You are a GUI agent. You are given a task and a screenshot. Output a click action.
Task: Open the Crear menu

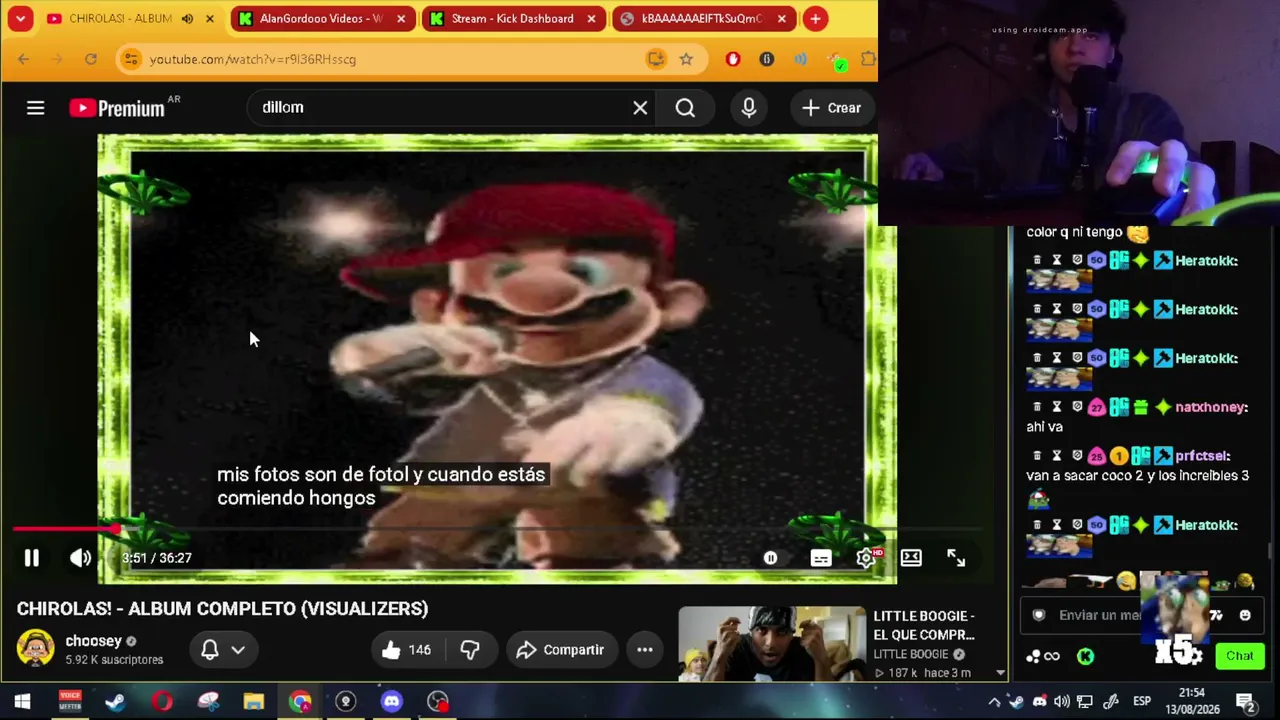(831, 108)
